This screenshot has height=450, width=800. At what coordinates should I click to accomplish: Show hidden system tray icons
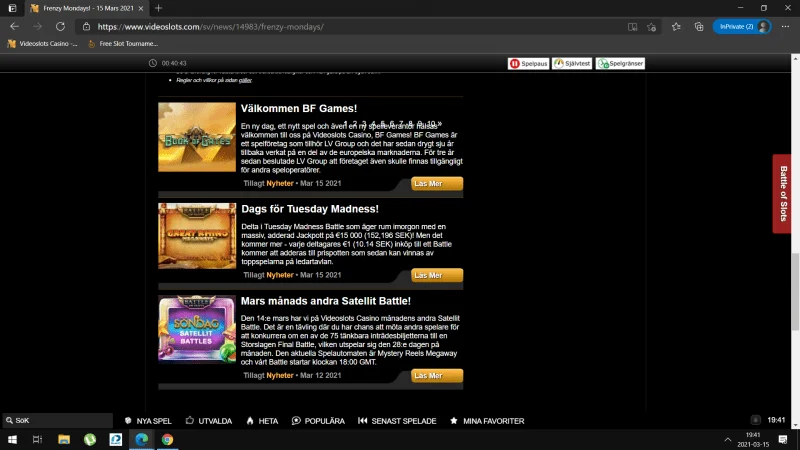click(x=728, y=439)
